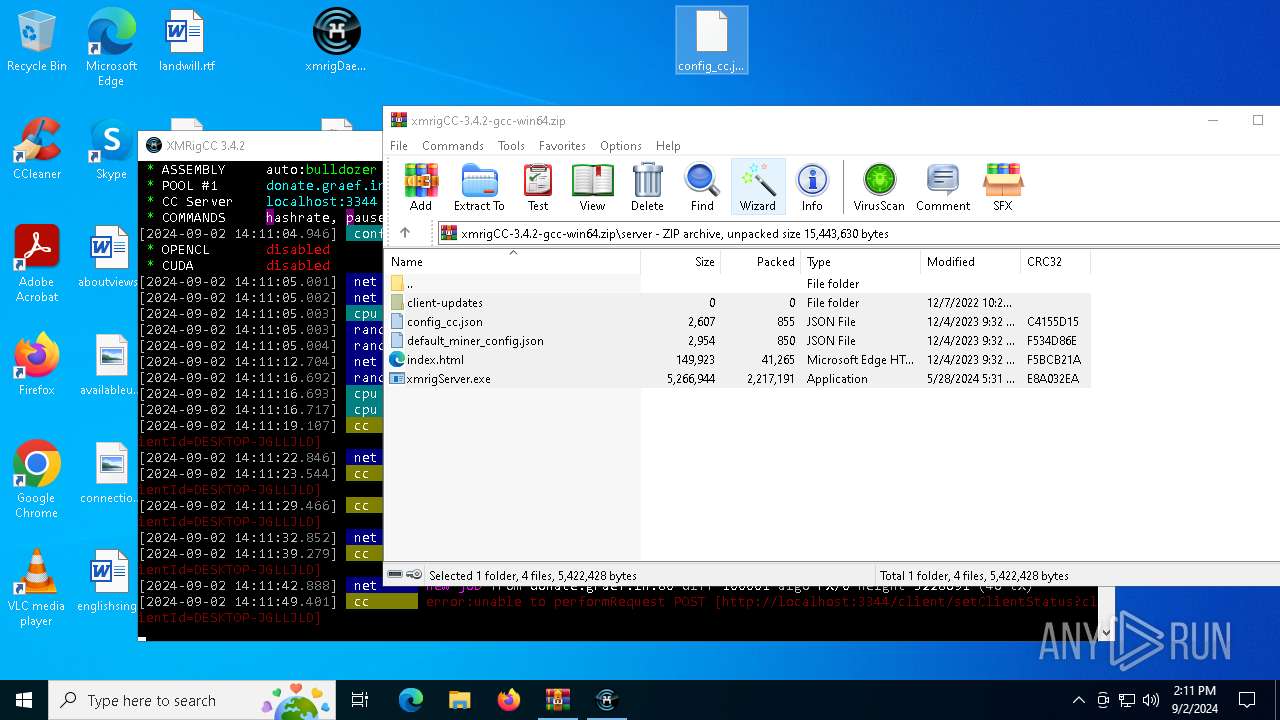Open Adobe Acrobat desktop shortcut
The image size is (1280, 720).
pyautogui.click(x=37, y=263)
